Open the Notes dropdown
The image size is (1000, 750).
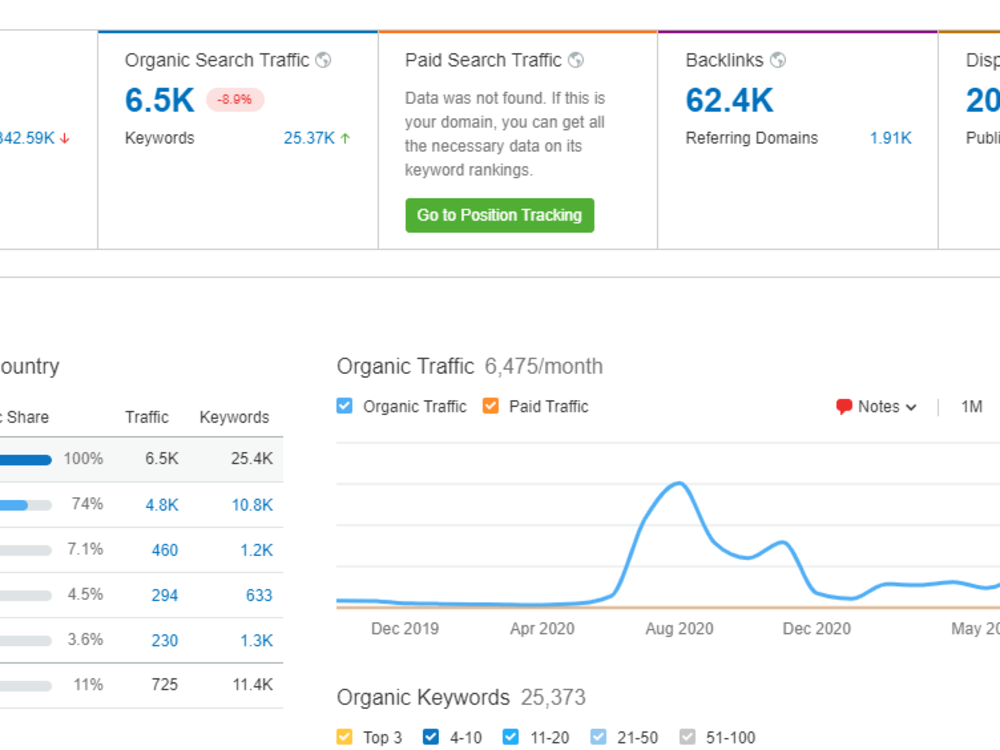877,407
